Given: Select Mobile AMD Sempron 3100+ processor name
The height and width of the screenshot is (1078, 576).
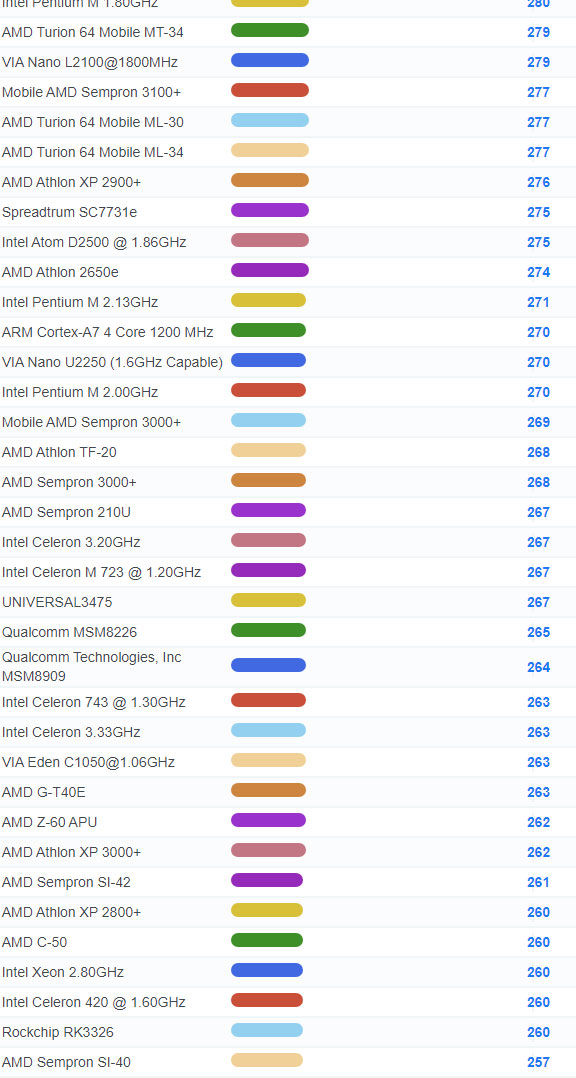Looking at the screenshot, I should (x=91, y=92).
